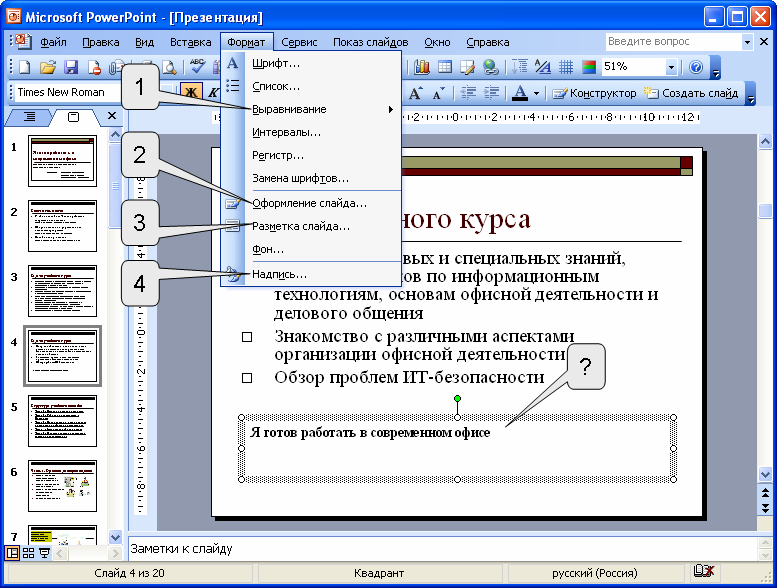The image size is (777, 588).
Task: Insert hyperlink with globe icon
Action: click(x=491, y=67)
